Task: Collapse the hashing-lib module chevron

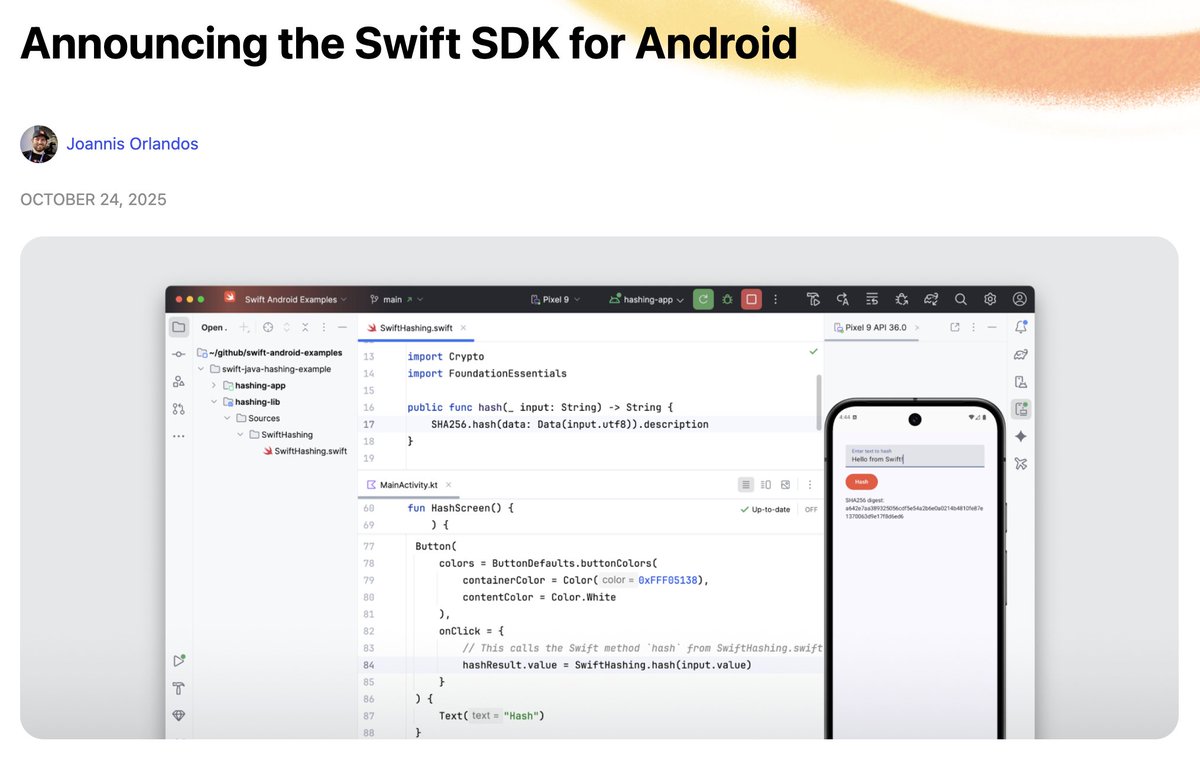Action: 214,402
